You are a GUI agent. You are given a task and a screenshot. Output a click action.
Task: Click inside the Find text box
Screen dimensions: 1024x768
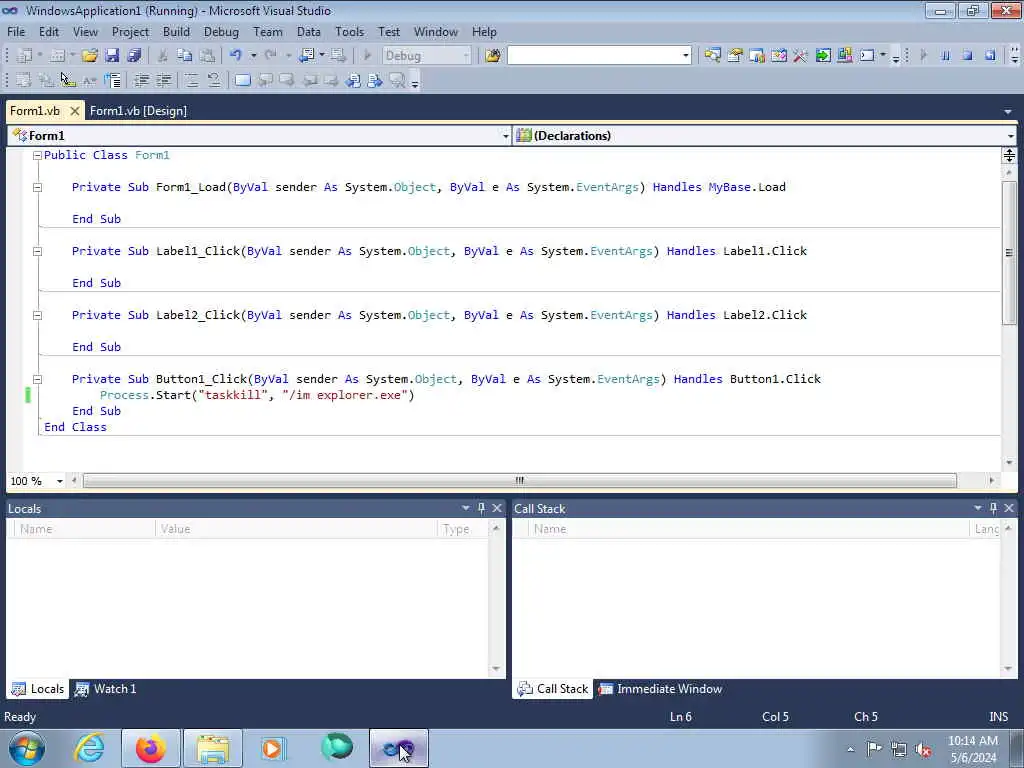pyautogui.click(x=594, y=56)
